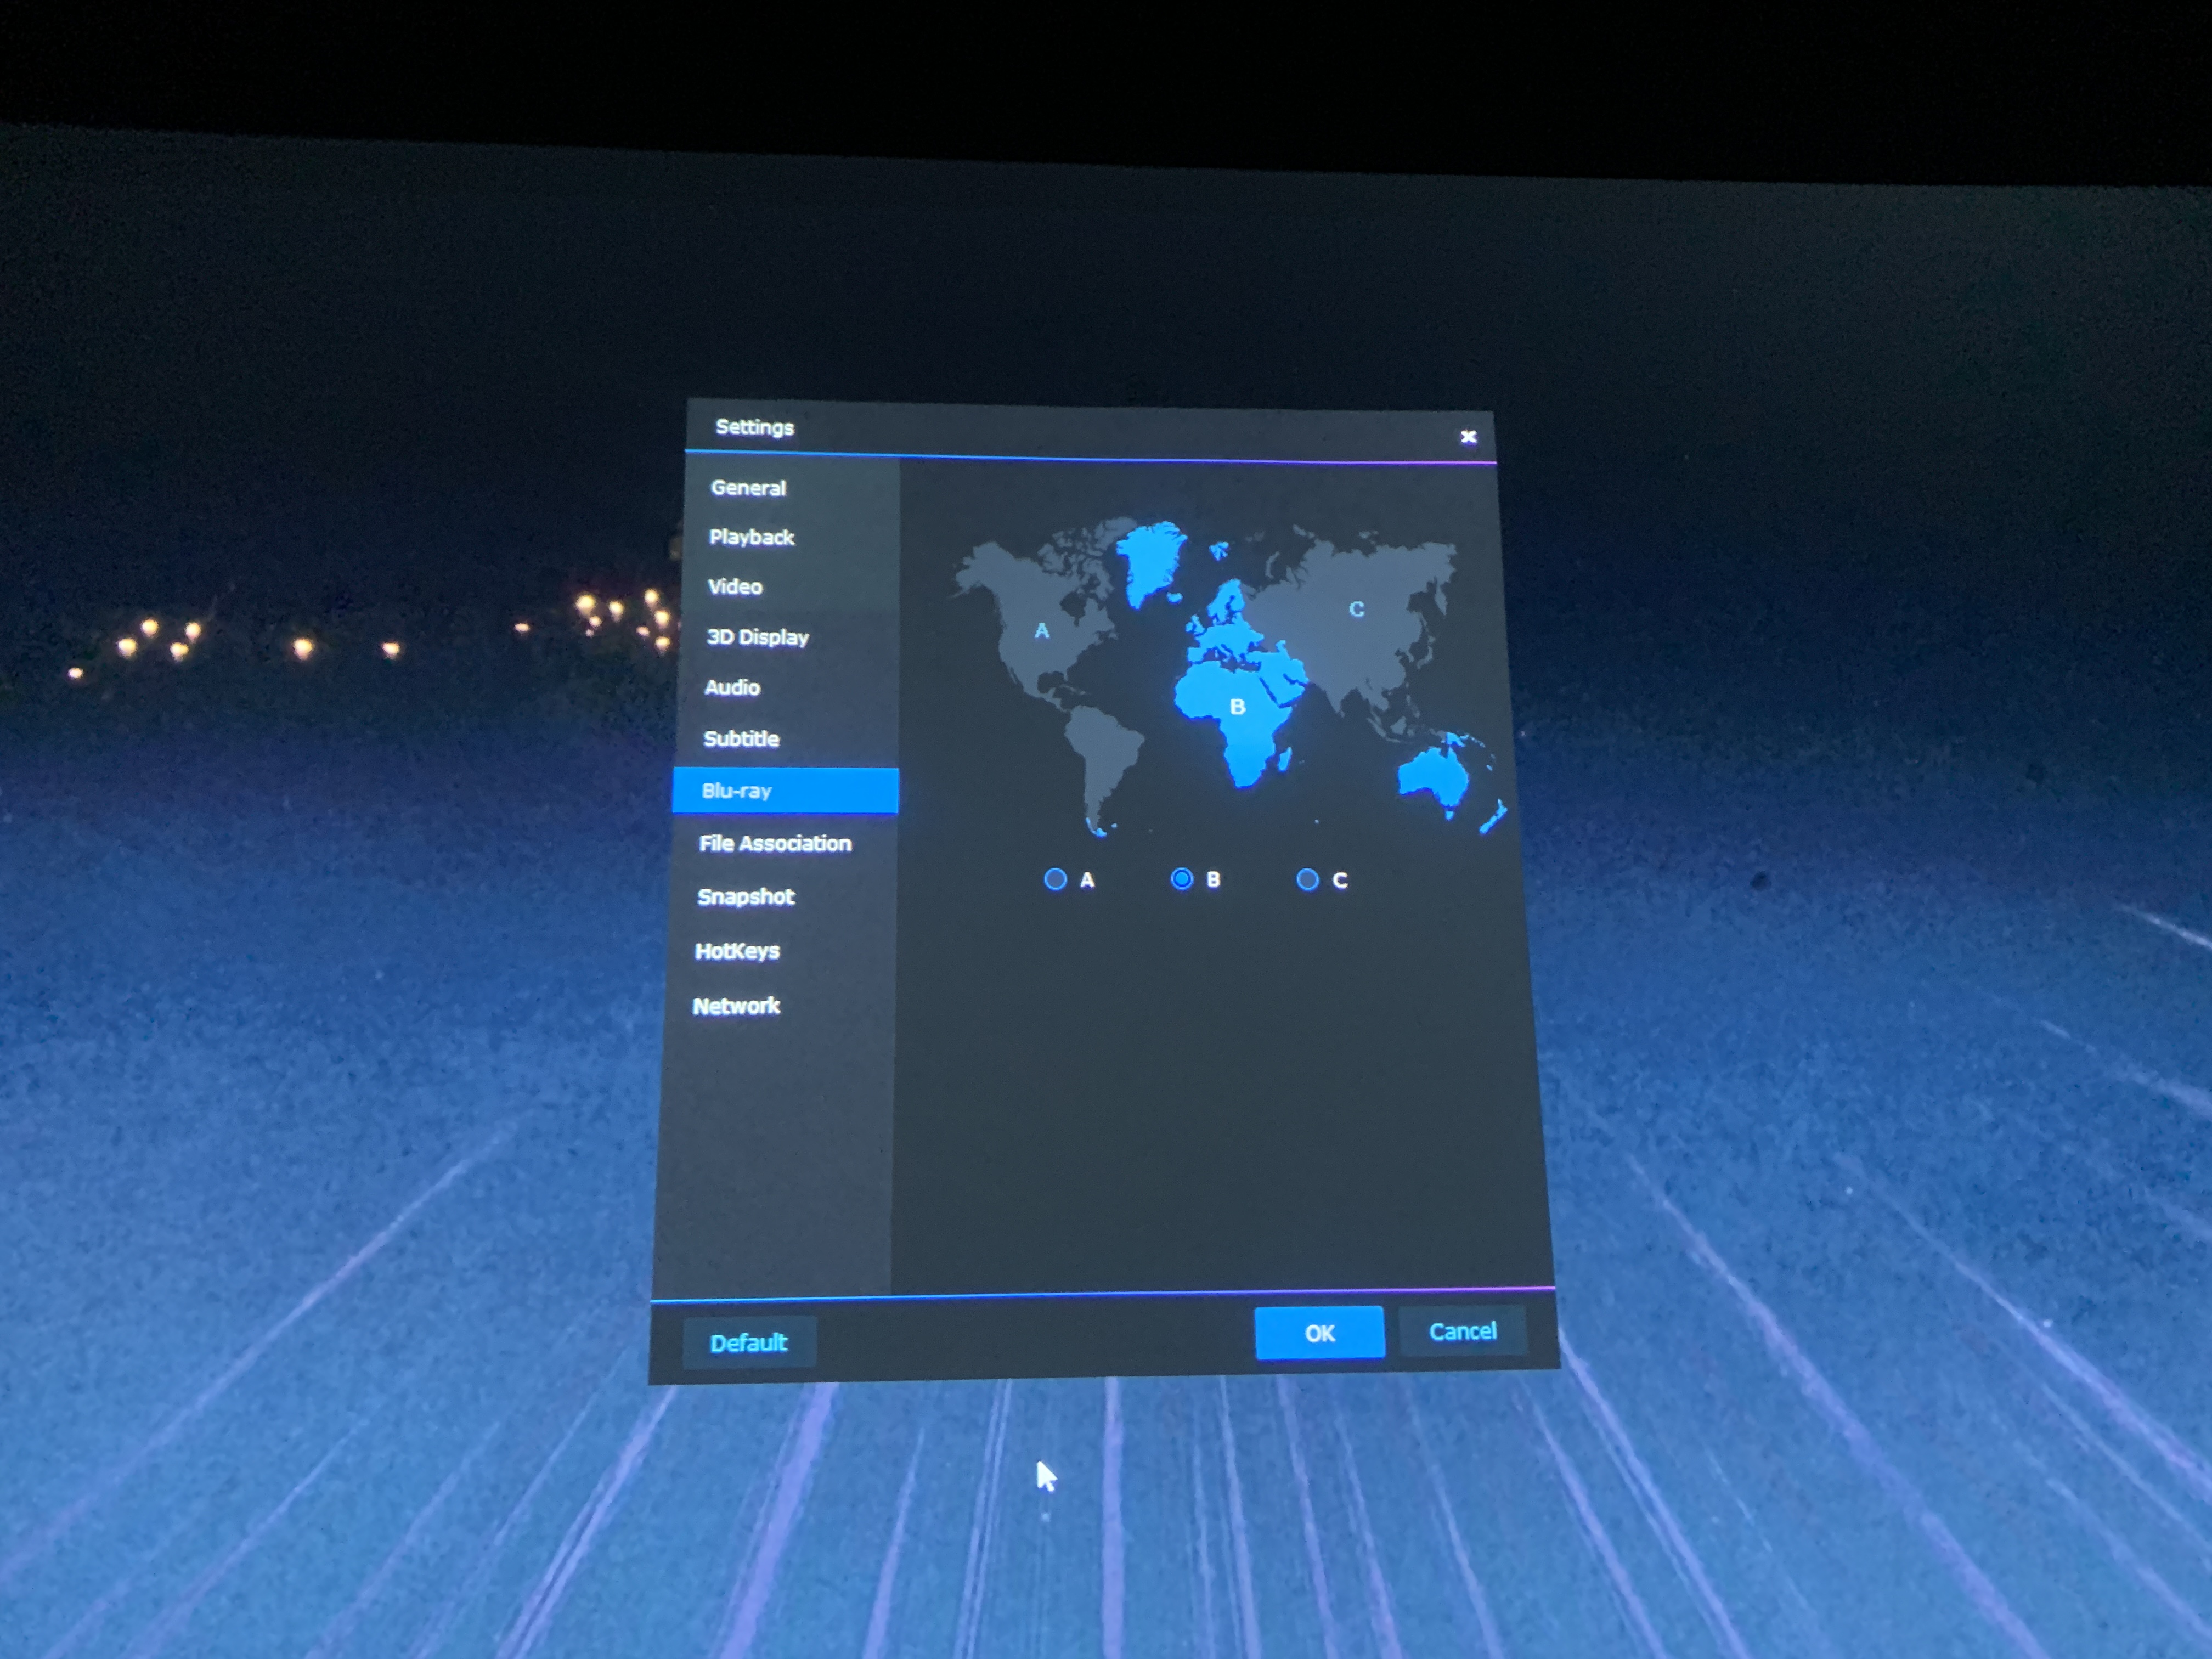The width and height of the screenshot is (2212, 1659).
Task: Close the Settings dialog with X
Action: [x=1468, y=437]
